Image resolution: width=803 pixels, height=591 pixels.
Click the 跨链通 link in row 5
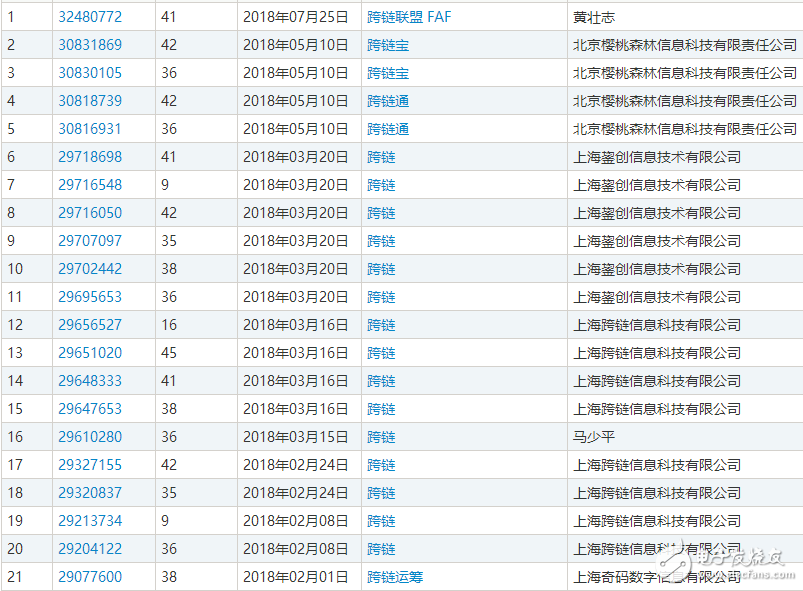click(388, 129)
